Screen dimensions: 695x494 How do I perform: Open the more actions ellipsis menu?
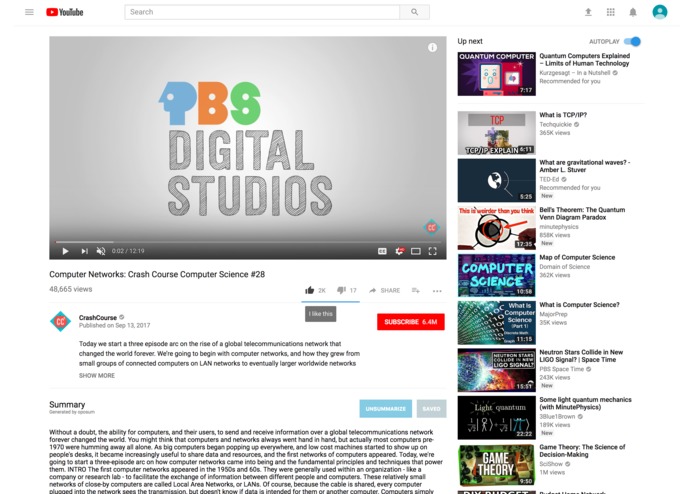(437, 291)
